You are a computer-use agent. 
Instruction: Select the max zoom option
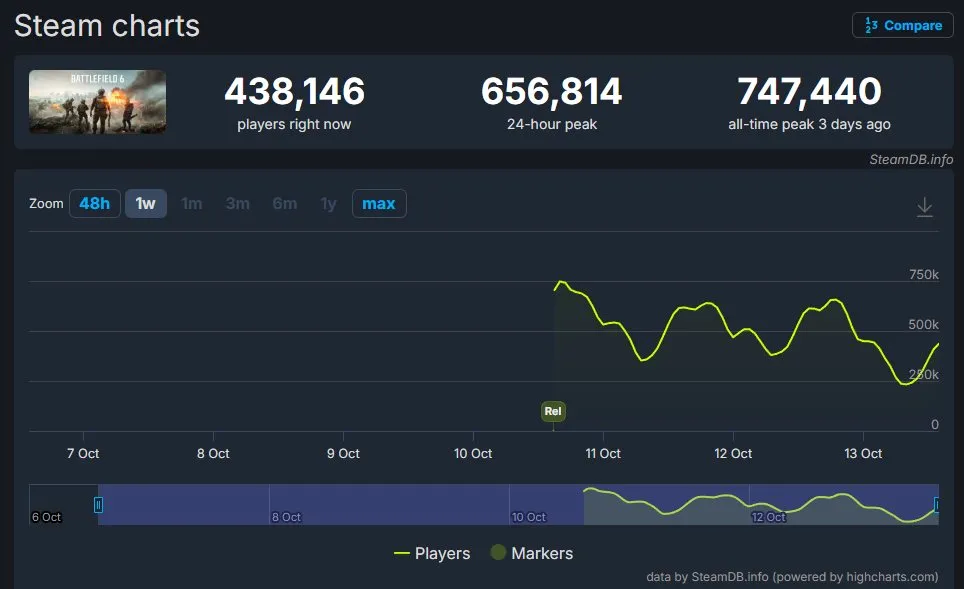click(x=379, y=203)
